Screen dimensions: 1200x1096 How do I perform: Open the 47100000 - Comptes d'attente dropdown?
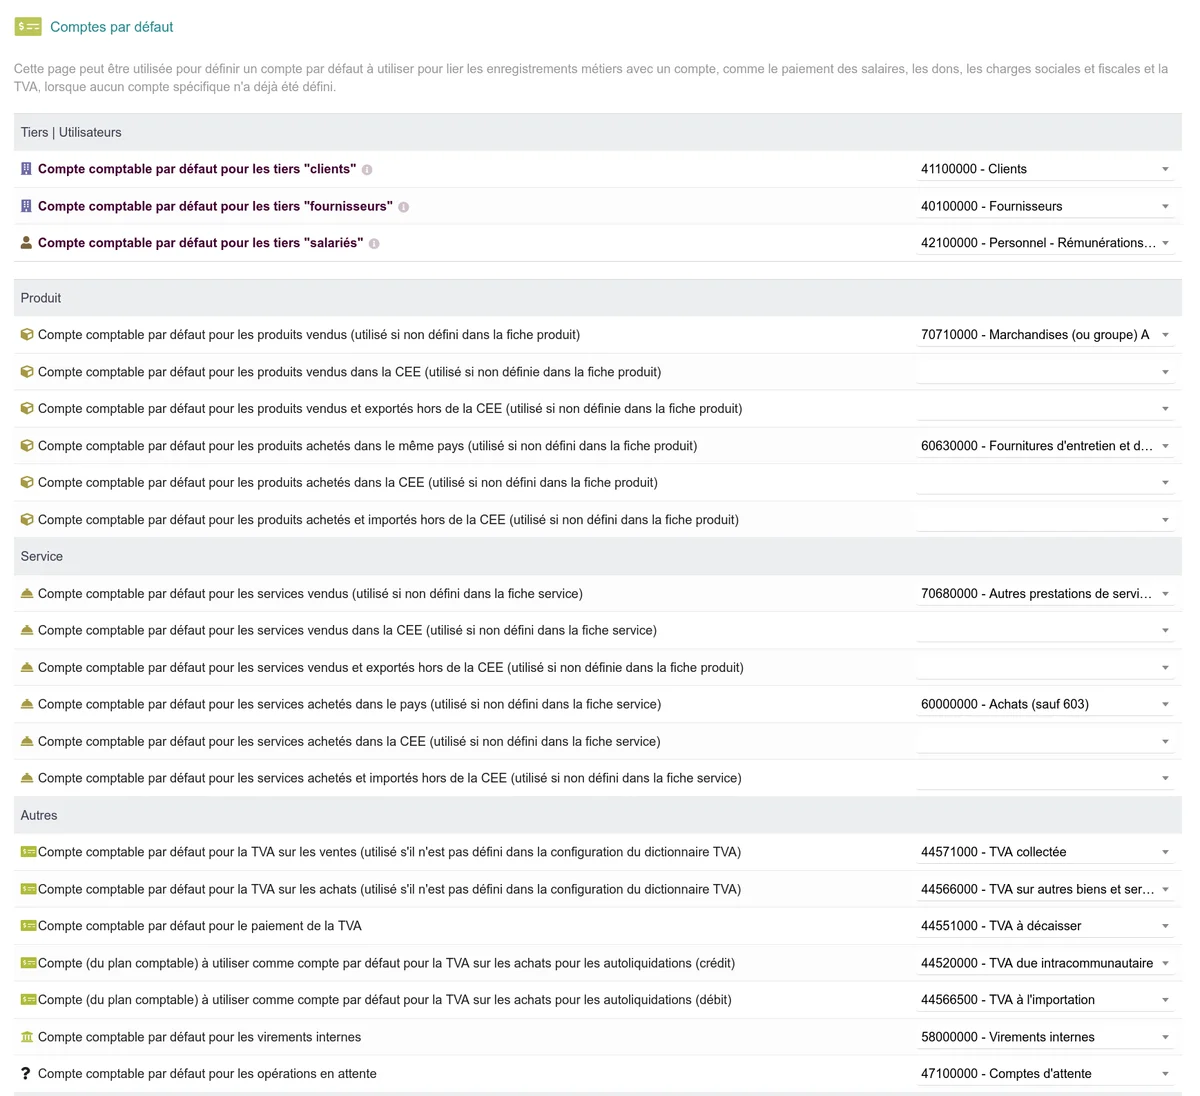click(x=1045, y=1074)
